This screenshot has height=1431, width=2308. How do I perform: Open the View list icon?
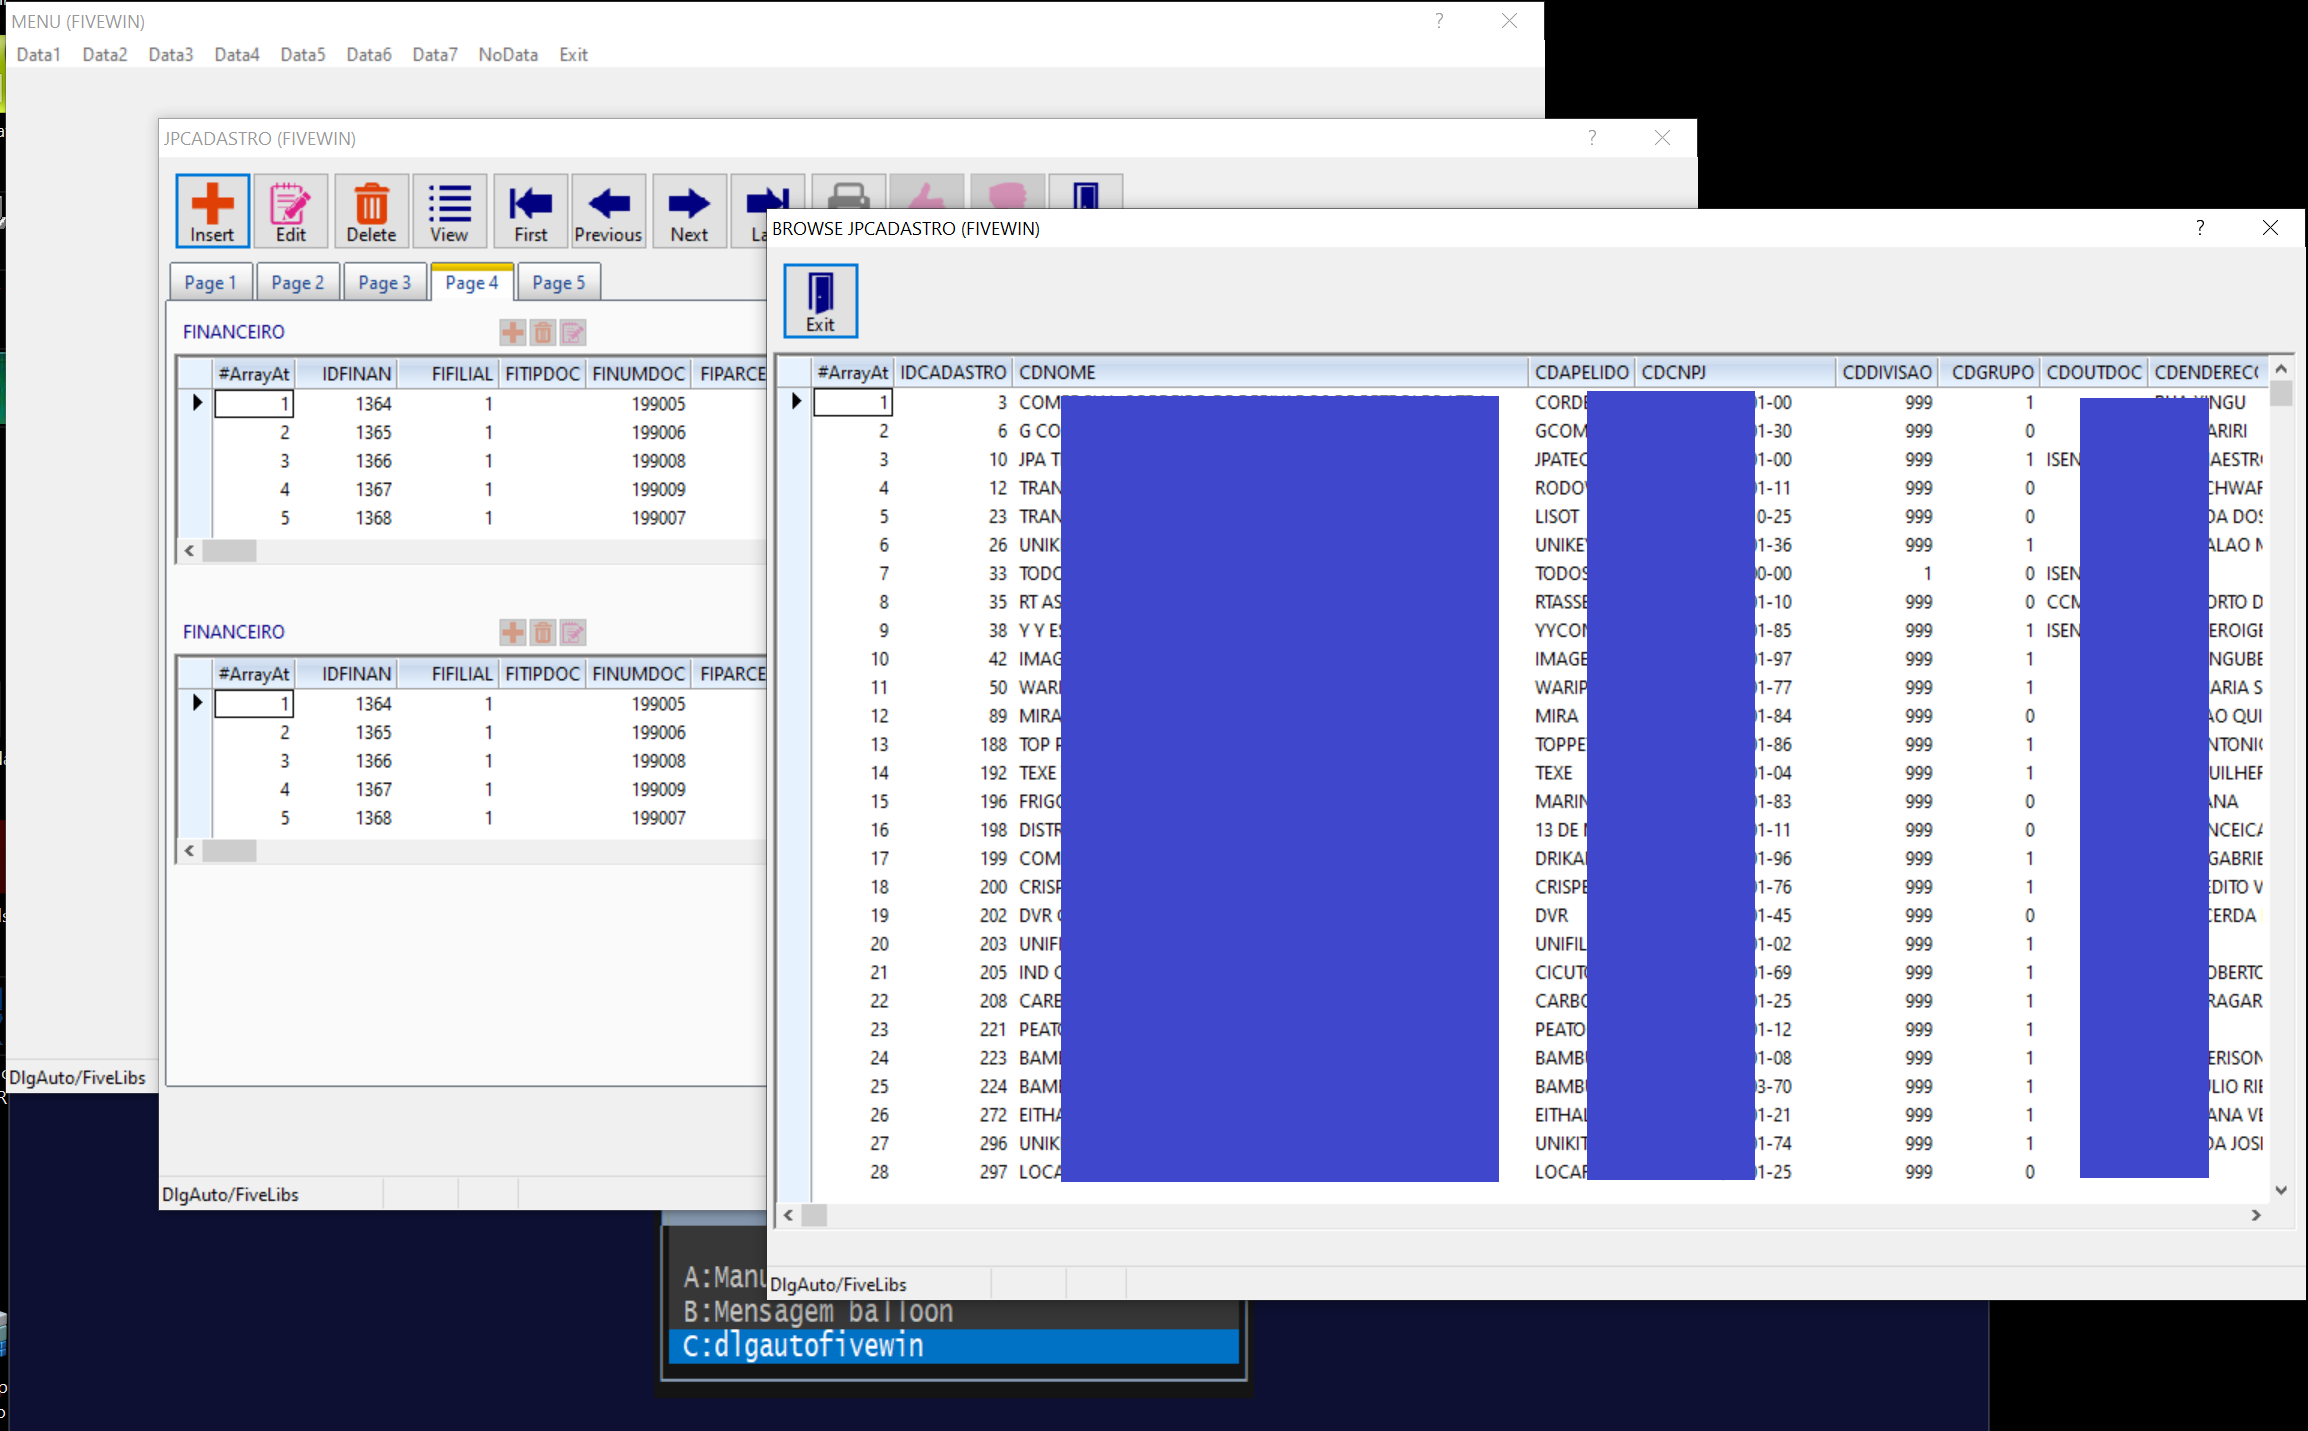pos(449,211)
